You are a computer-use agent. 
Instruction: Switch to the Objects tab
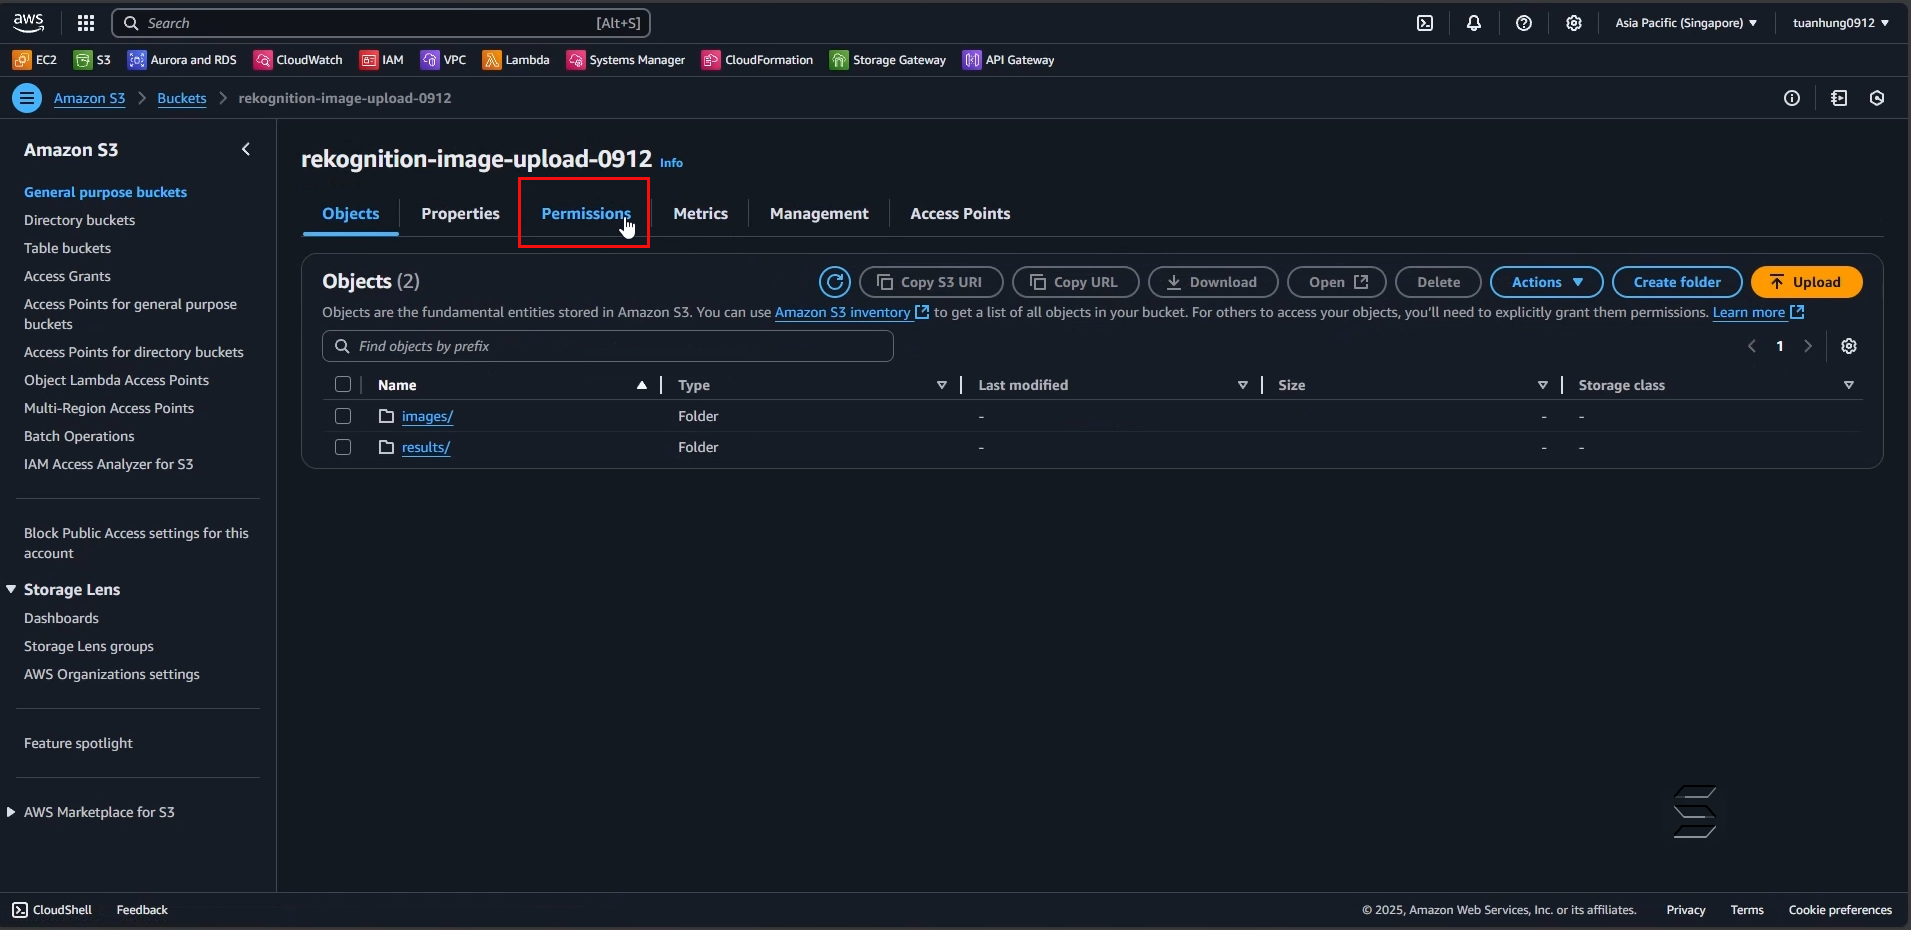[351, 214]
